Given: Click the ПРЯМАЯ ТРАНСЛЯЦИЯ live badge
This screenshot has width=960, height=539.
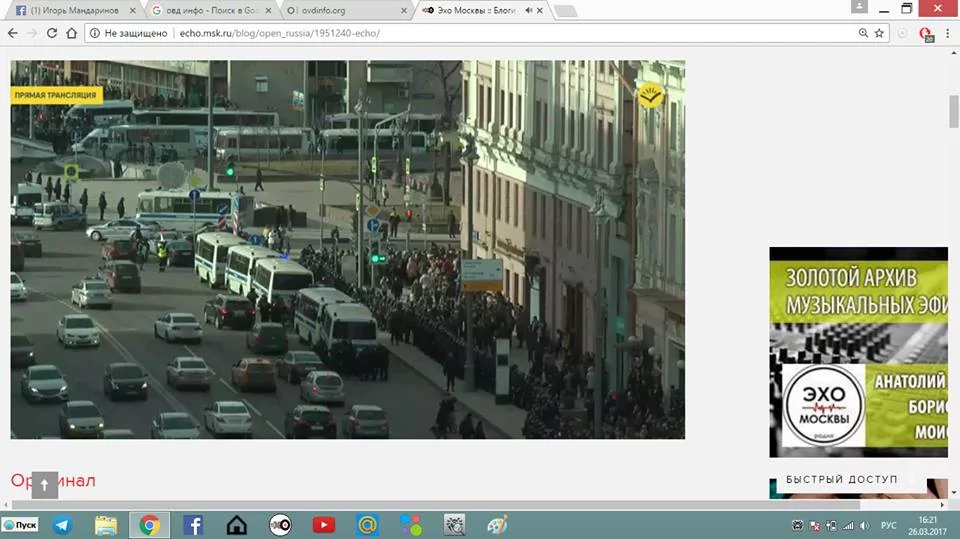Looking at the screenshot, I should (56, 95).
